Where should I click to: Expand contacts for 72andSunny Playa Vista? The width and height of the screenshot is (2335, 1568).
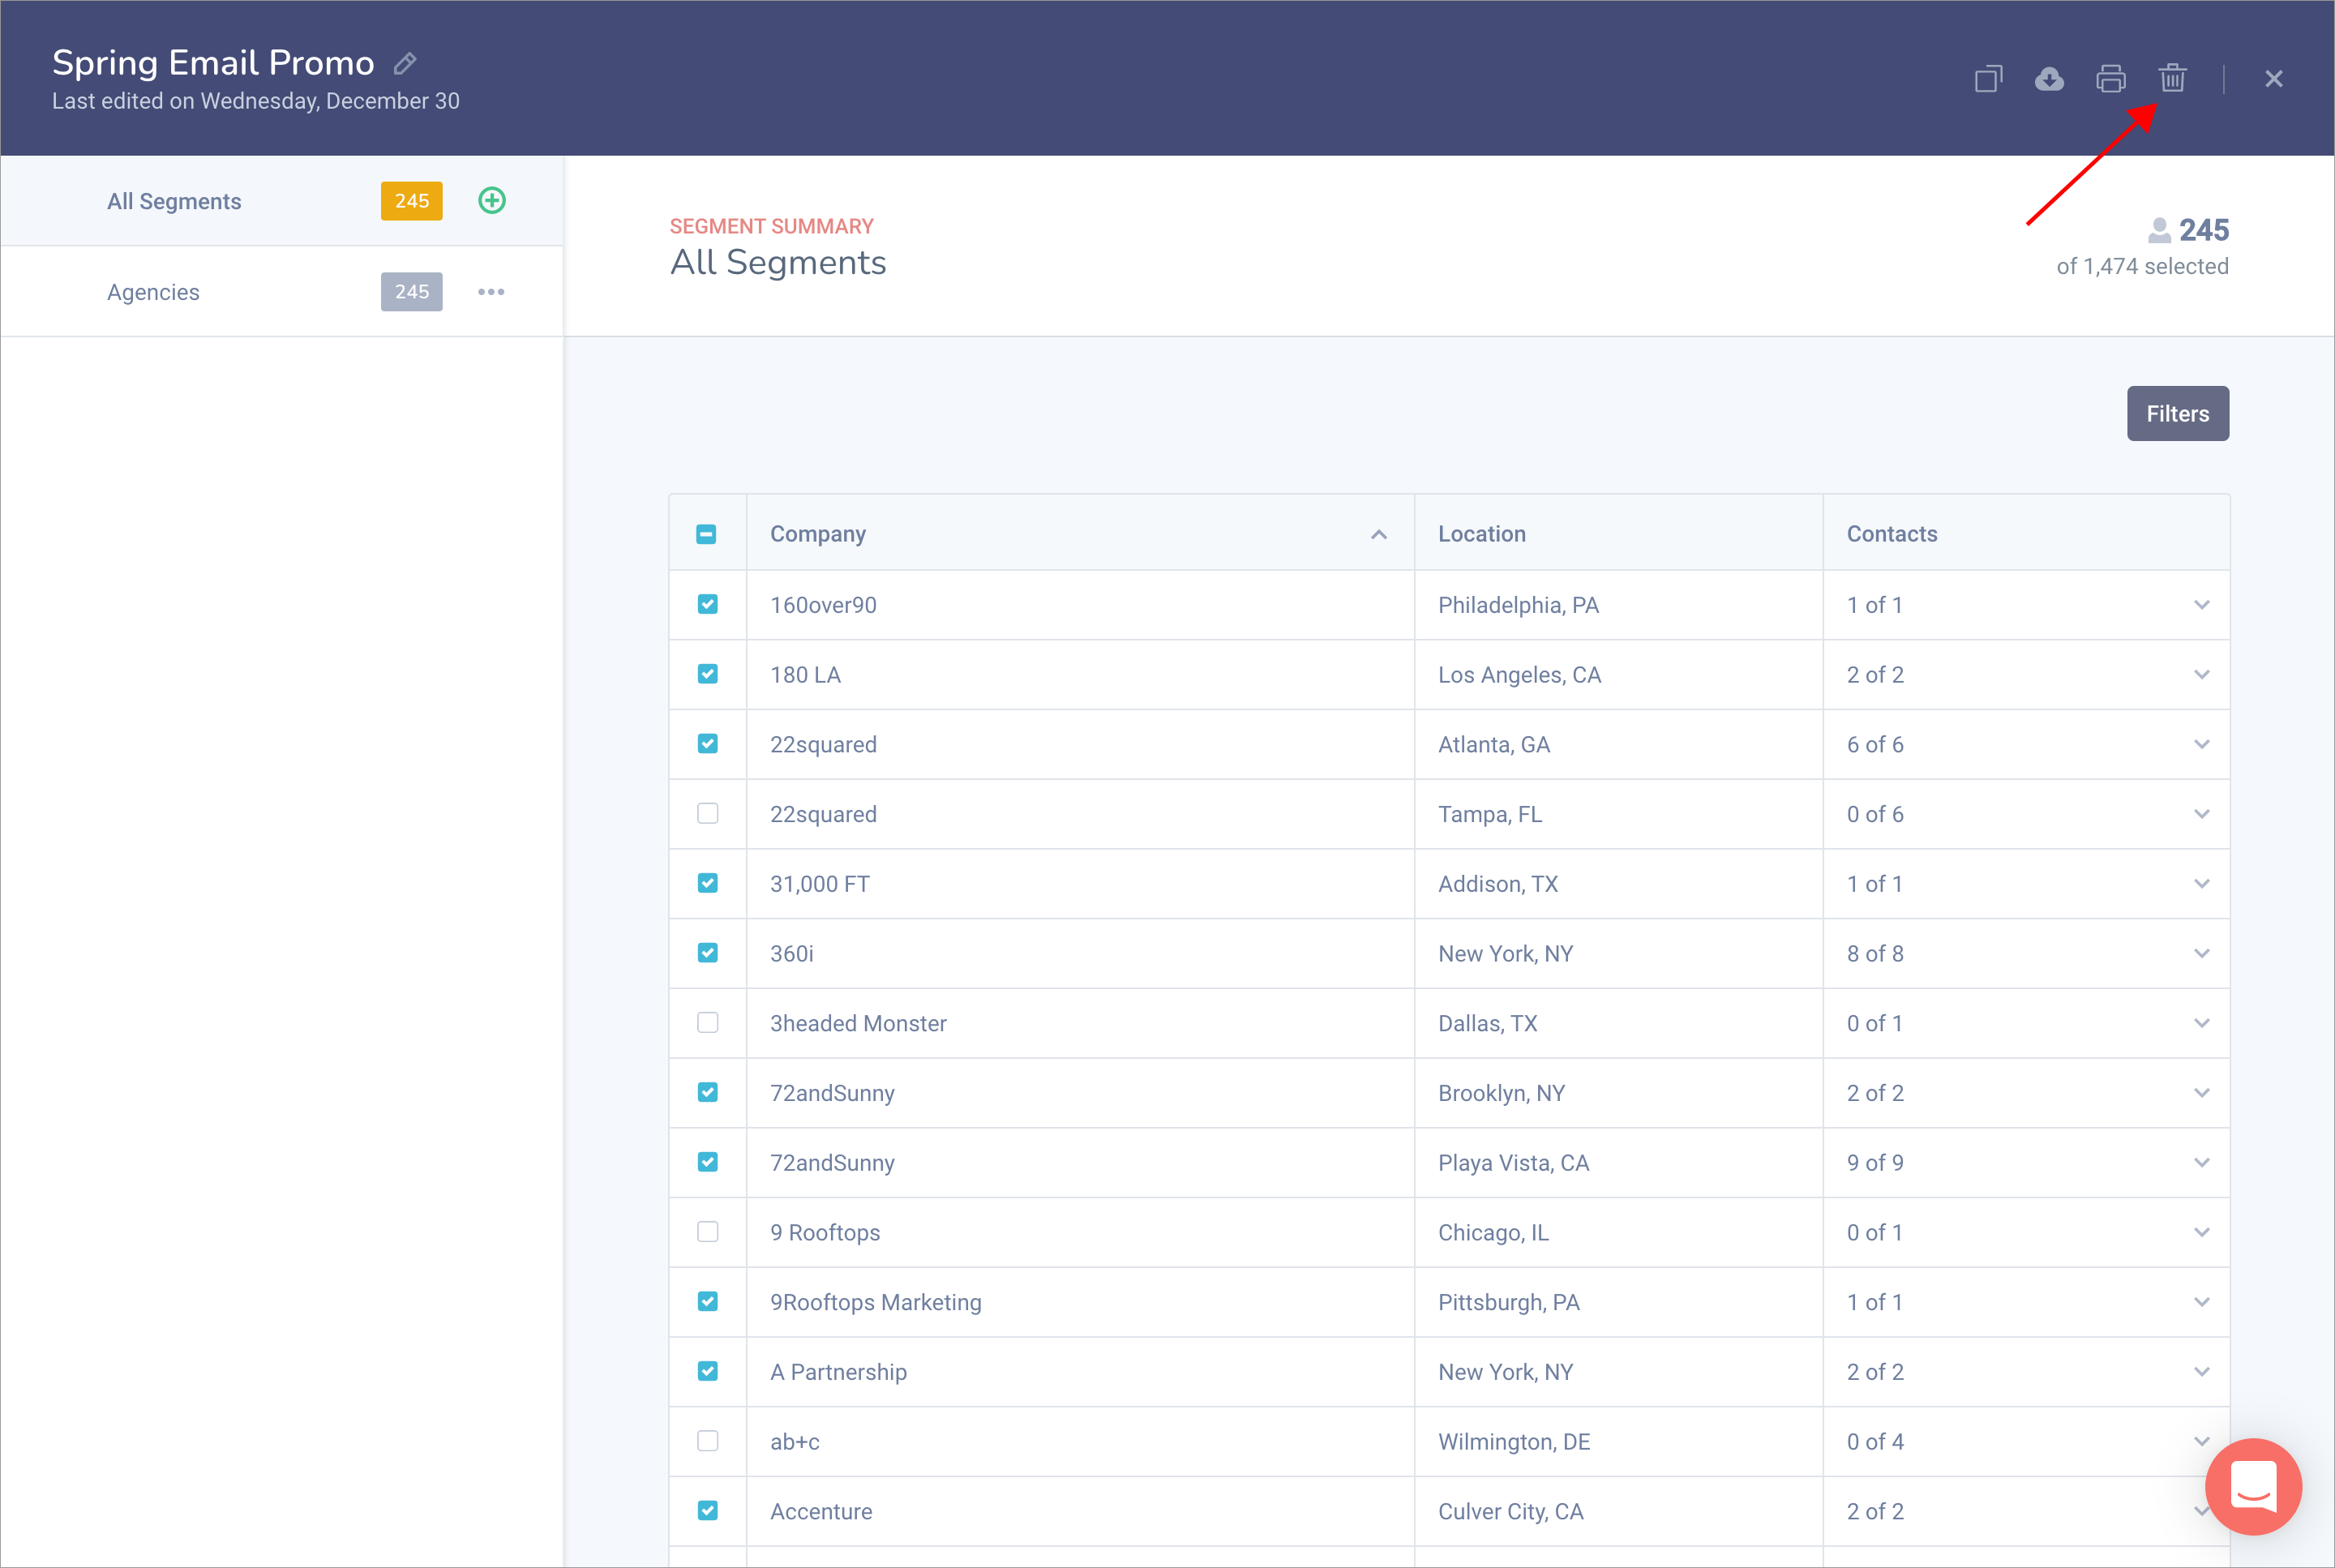pyautogui.click(x=2202, y=1163)
